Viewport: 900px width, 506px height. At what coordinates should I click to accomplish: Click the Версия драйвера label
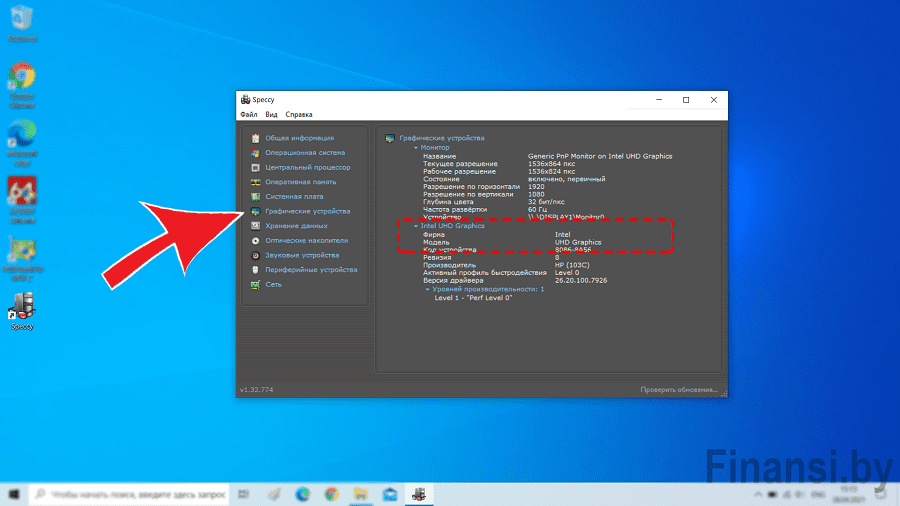pyautogui.click(x=453, y=281)
